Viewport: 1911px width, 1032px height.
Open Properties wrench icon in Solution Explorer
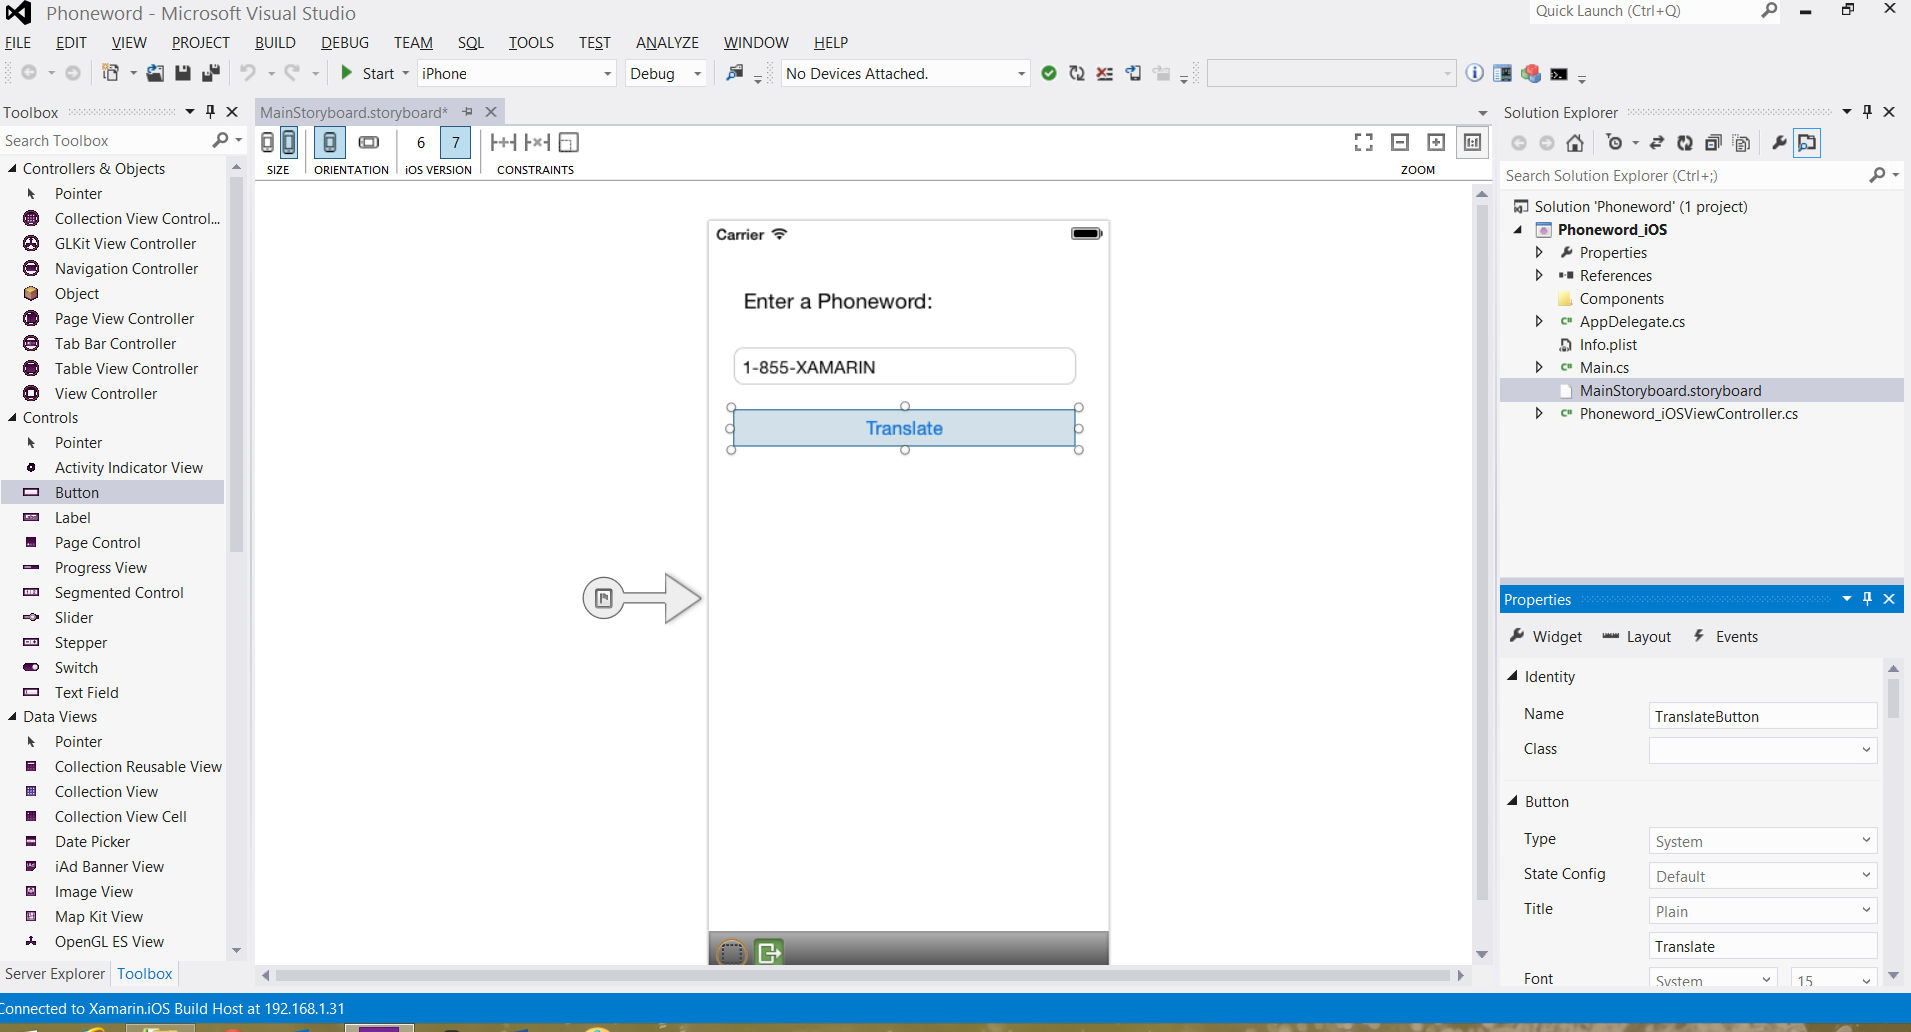[1779, 143]
